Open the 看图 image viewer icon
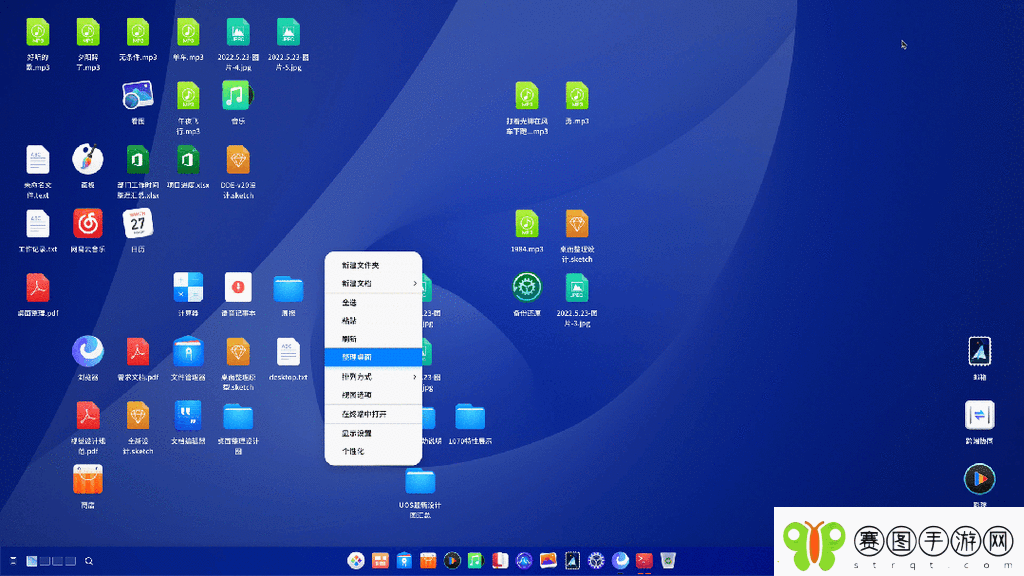1024x576 pixels. pyautogui.click(x=138, y=96)
